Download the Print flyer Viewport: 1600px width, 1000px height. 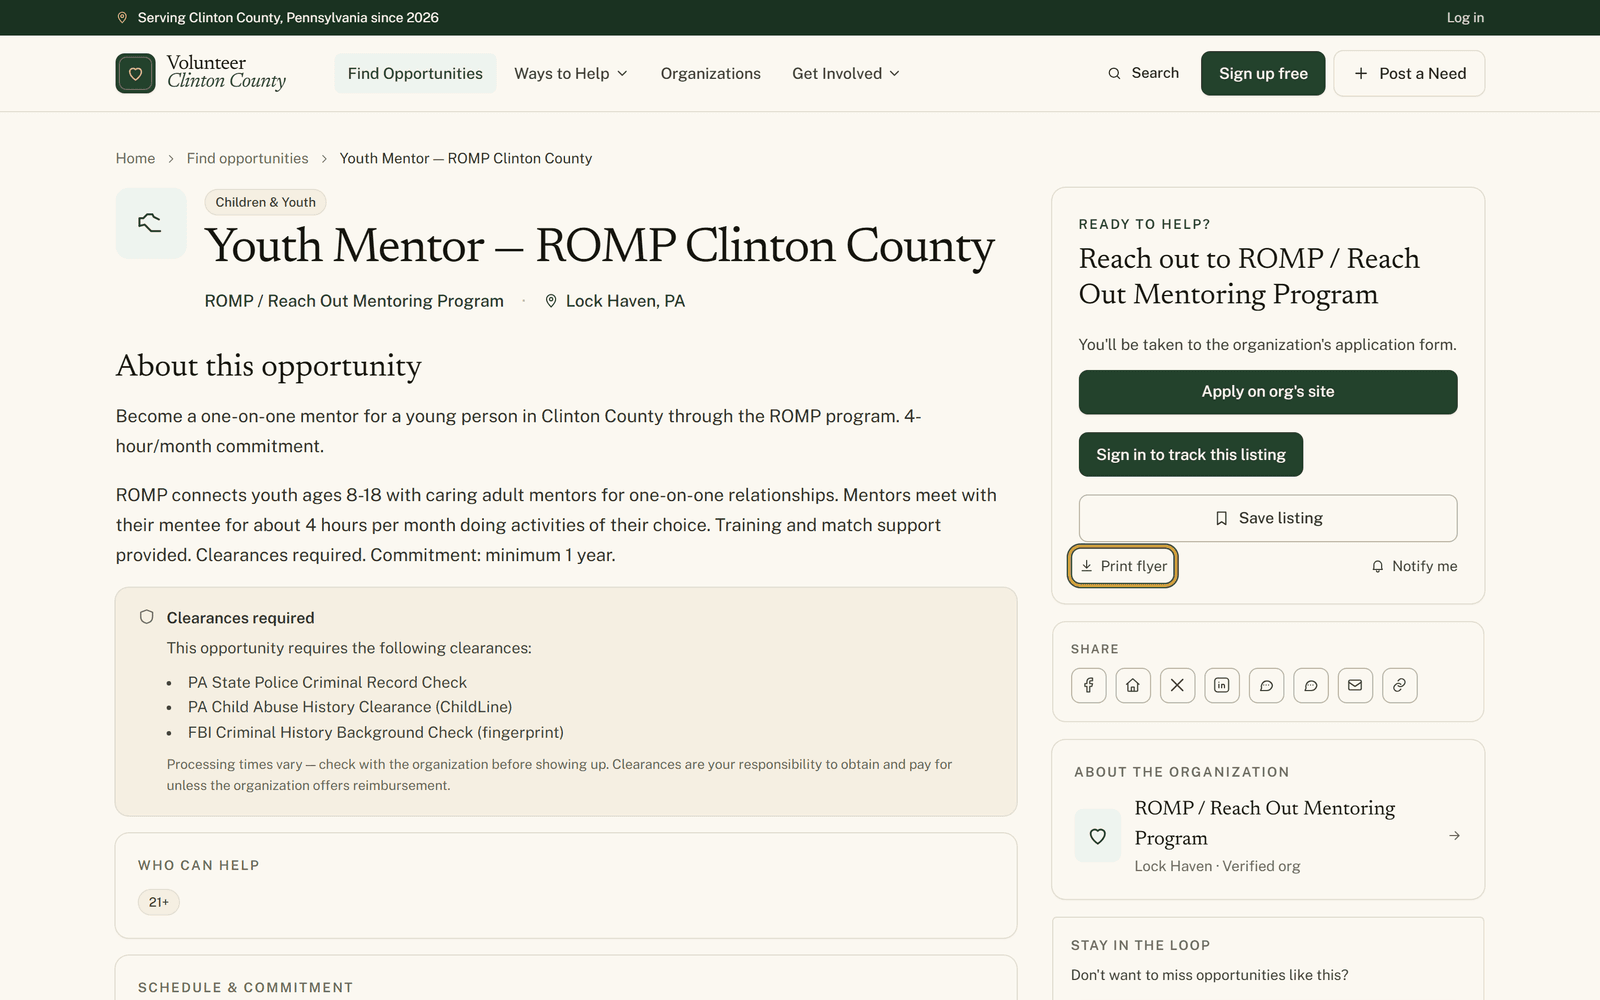[1122, 566]
